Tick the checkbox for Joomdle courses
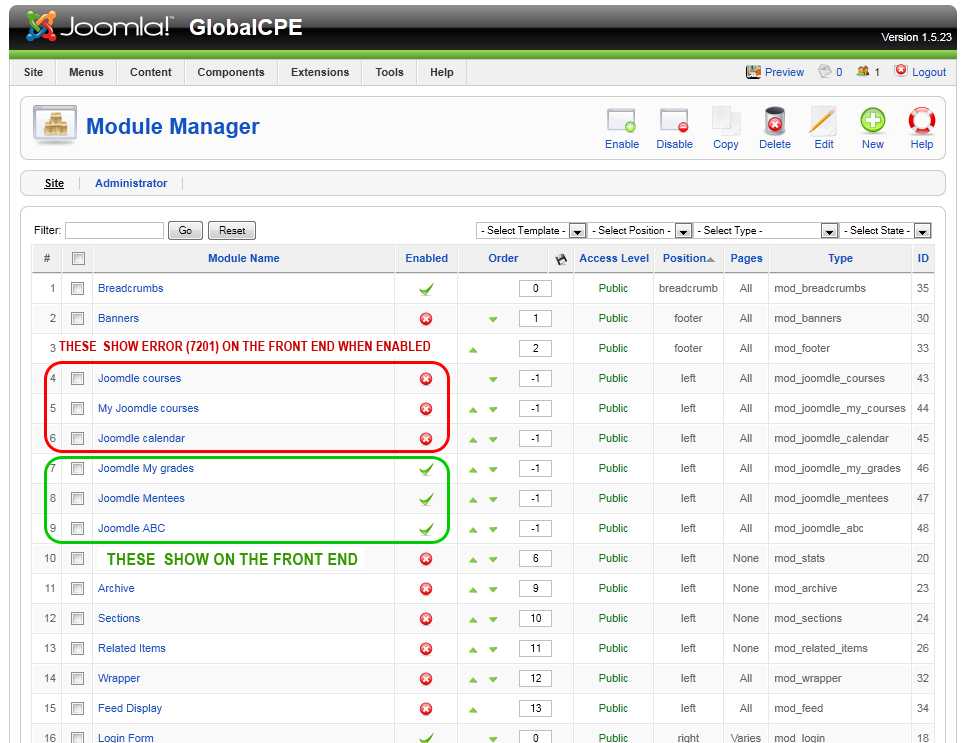The width and height of the screenshot is (962, 743). pyautogui.click(x=78, y=378)
